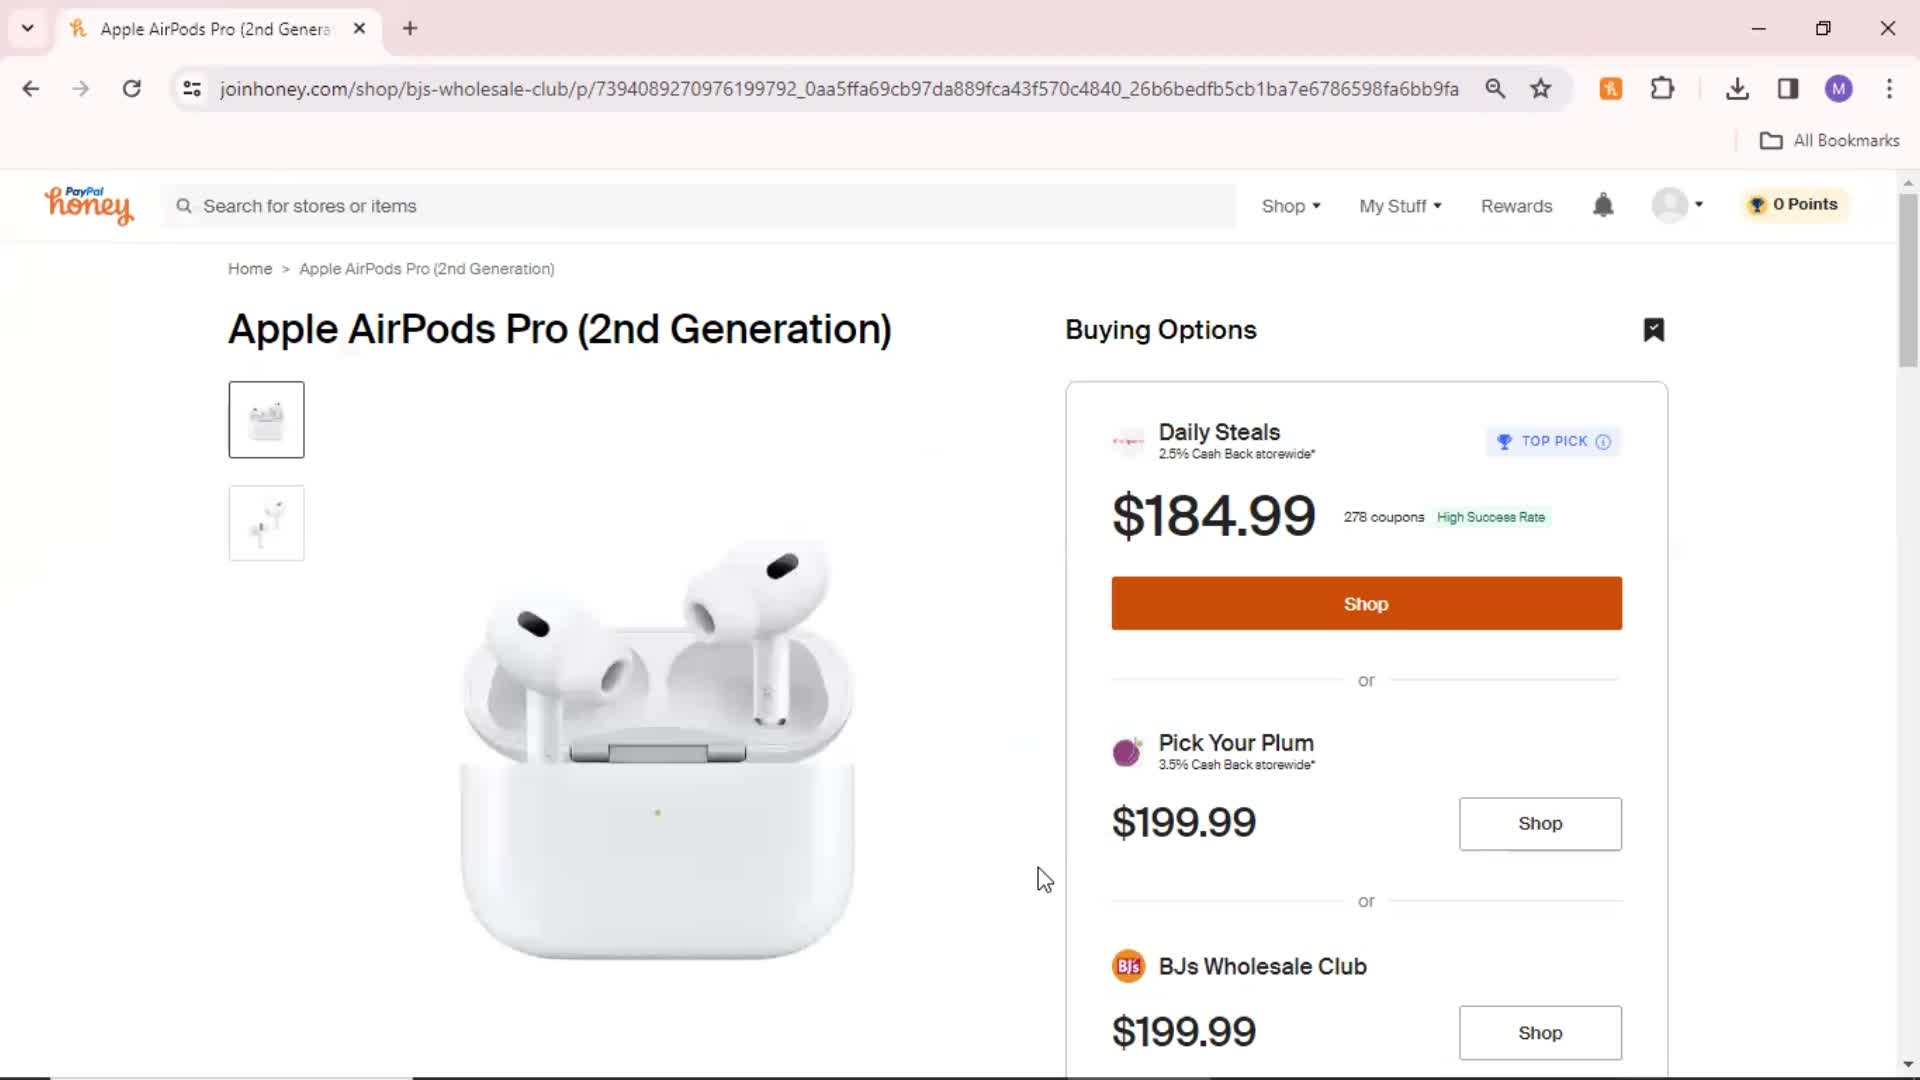Bookmark this page with the star icon

pyautogui.click(x=1541, y=89)
